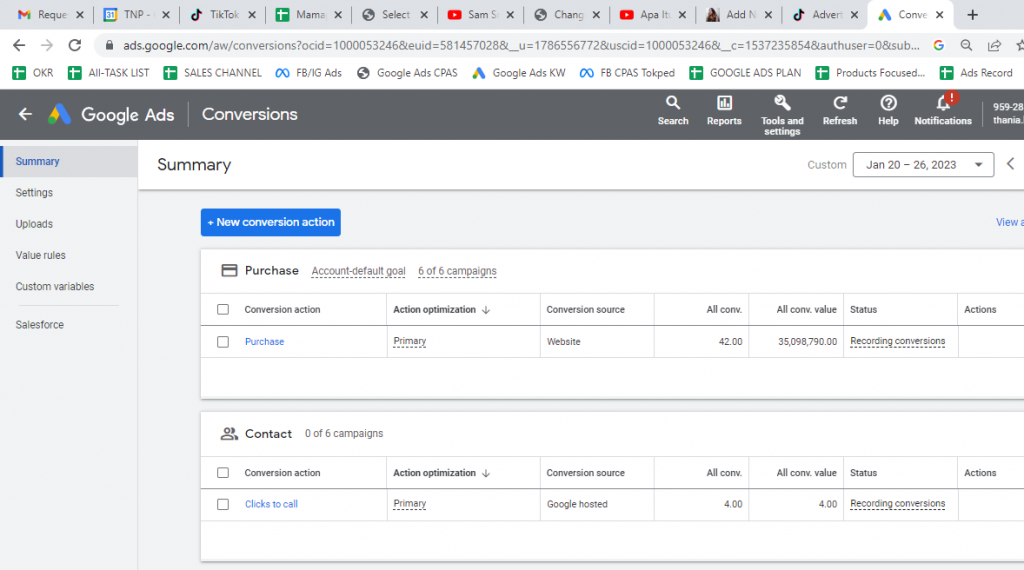The image size is (1024, 570).
Task: Open the FB/IG Ads bookmark
Action: [x=308, y=73]
